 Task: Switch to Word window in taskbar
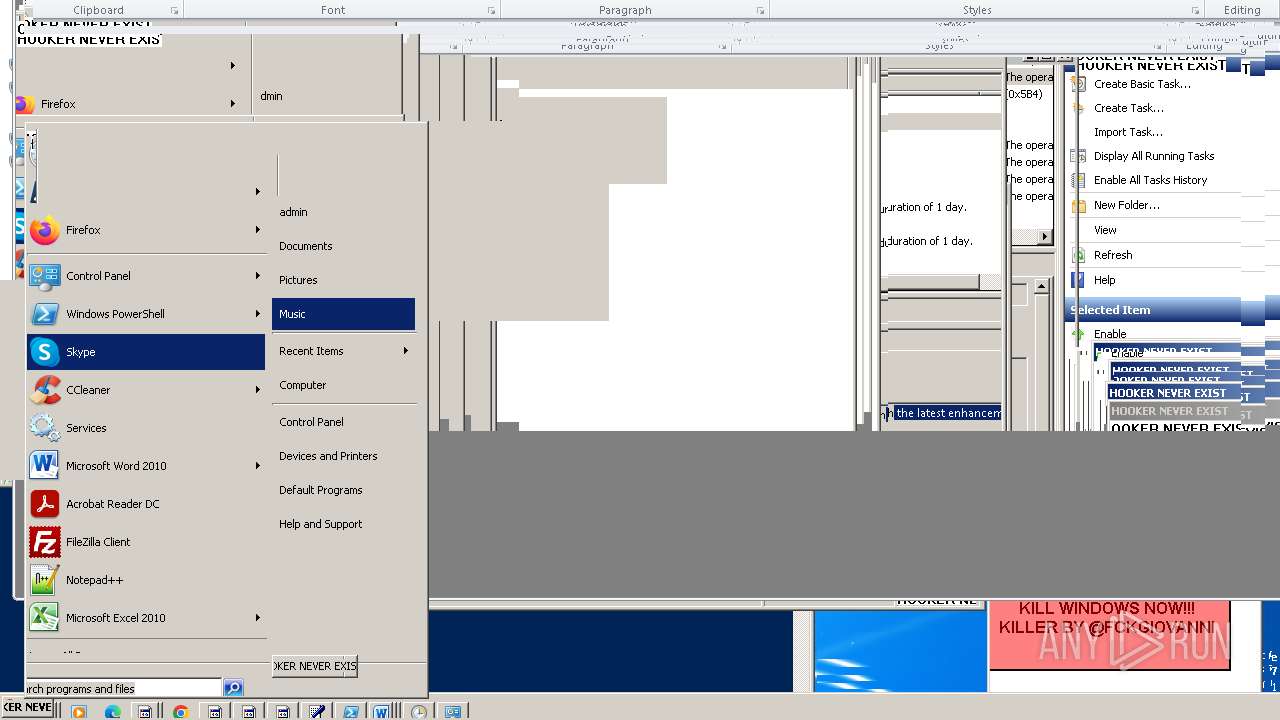[x=381, y=712]
